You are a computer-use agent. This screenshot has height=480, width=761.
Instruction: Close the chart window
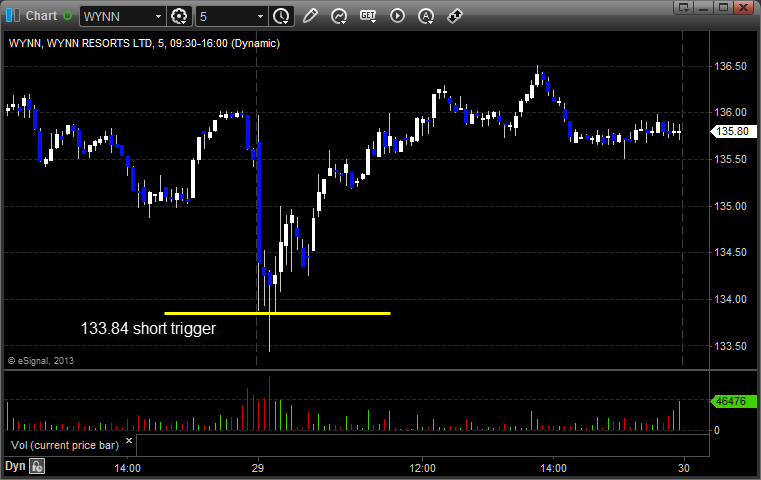pyautogui.click(x=744, y=7)
